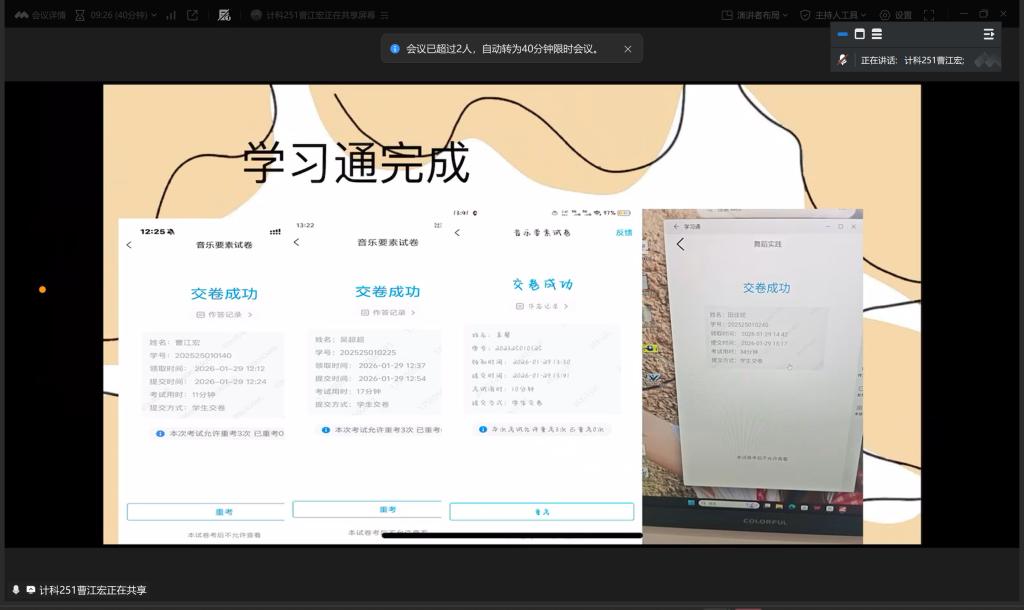Viewport: 1024px width, 610px height.
Task: Click the 计科251曹江宏正在共享 label at the bottom
Action: [x=92, y=590]
